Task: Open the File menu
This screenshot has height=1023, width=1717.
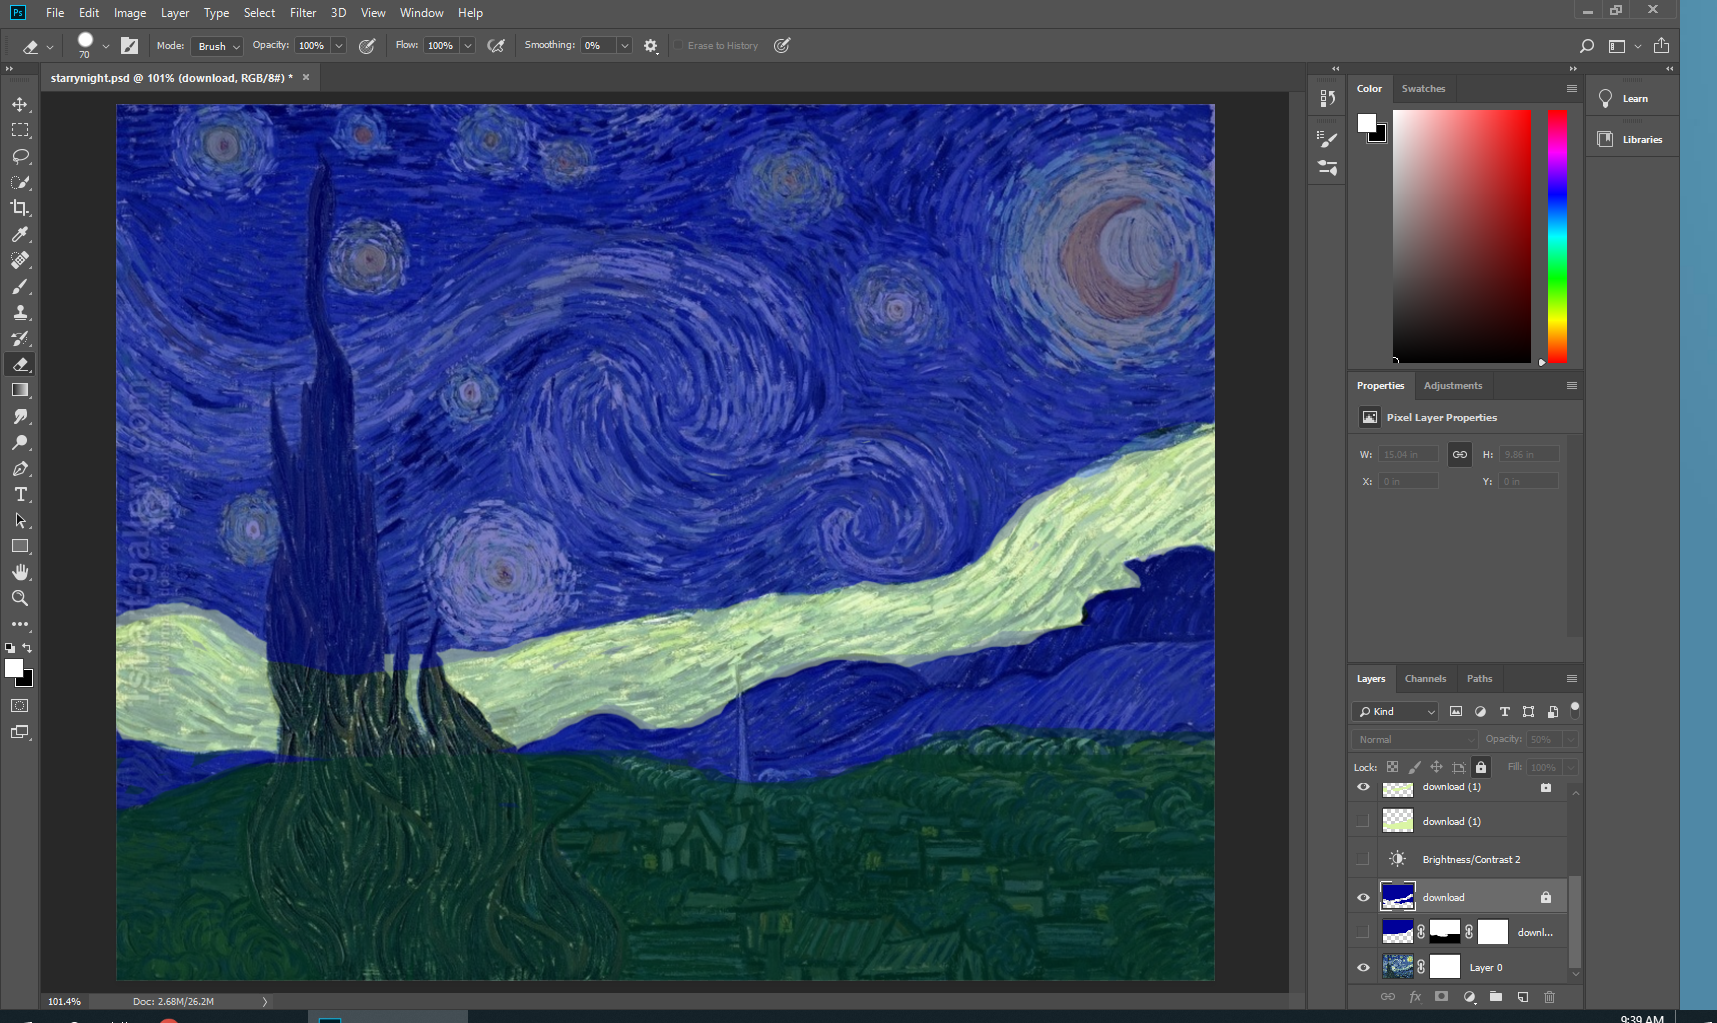Action: coord(55,13)
